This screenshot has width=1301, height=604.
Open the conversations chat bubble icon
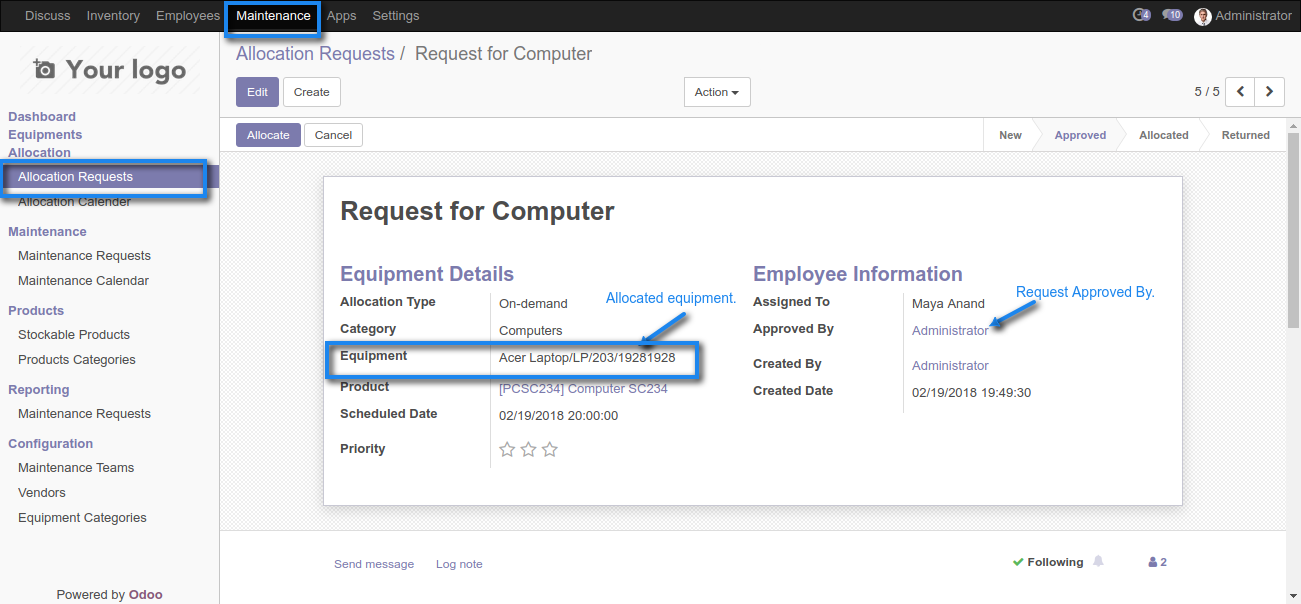pos(1172,15)
